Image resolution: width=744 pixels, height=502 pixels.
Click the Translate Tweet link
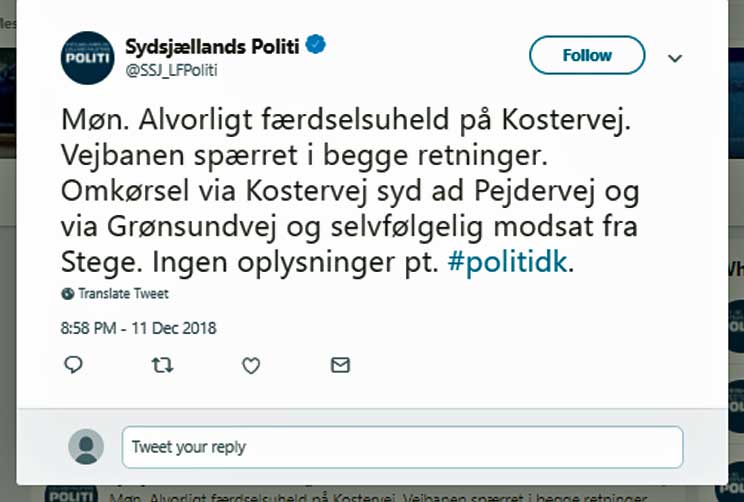(x=123, y=294)
